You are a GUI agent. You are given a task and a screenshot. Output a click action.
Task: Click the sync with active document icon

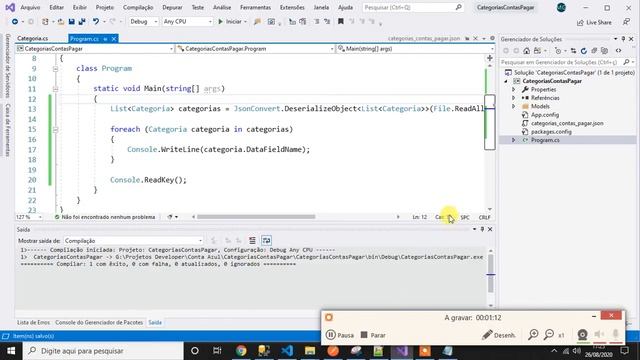coord(573,51)
